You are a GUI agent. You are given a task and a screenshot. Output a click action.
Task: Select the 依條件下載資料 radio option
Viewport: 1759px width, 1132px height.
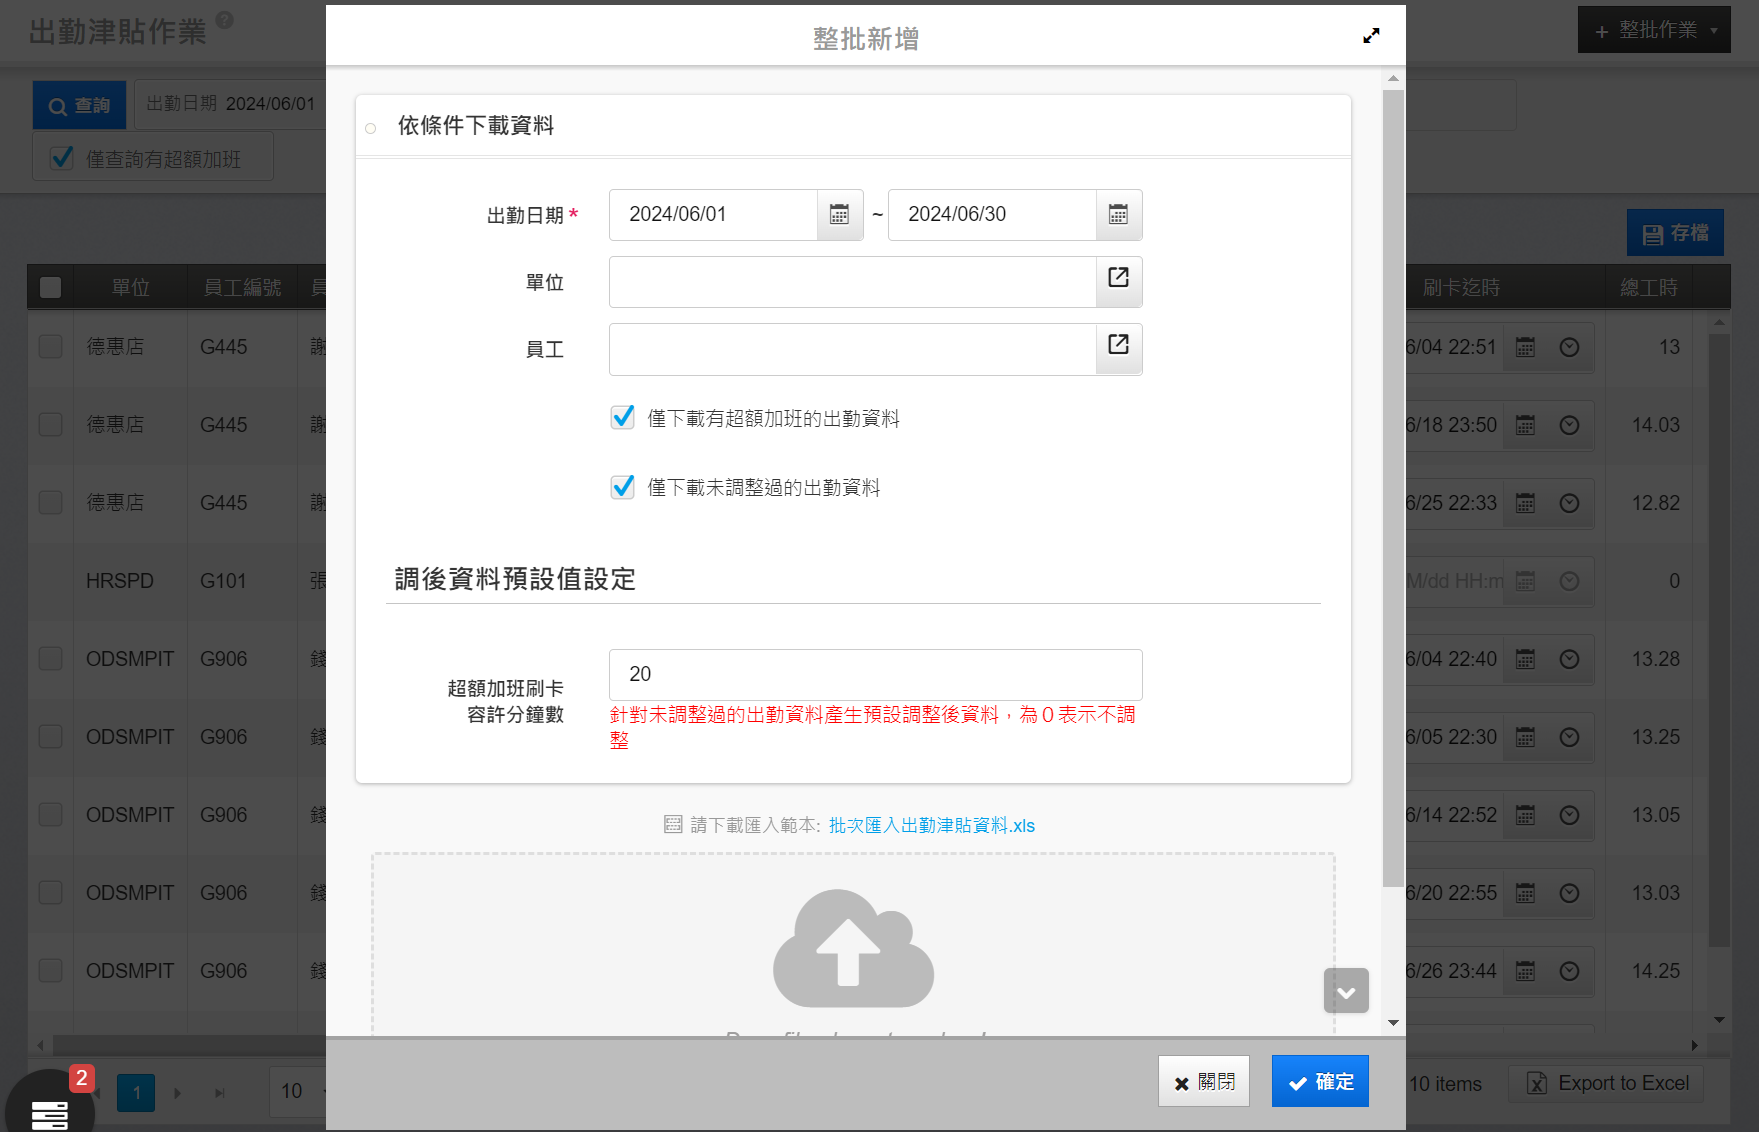click(x=371, y=128)
